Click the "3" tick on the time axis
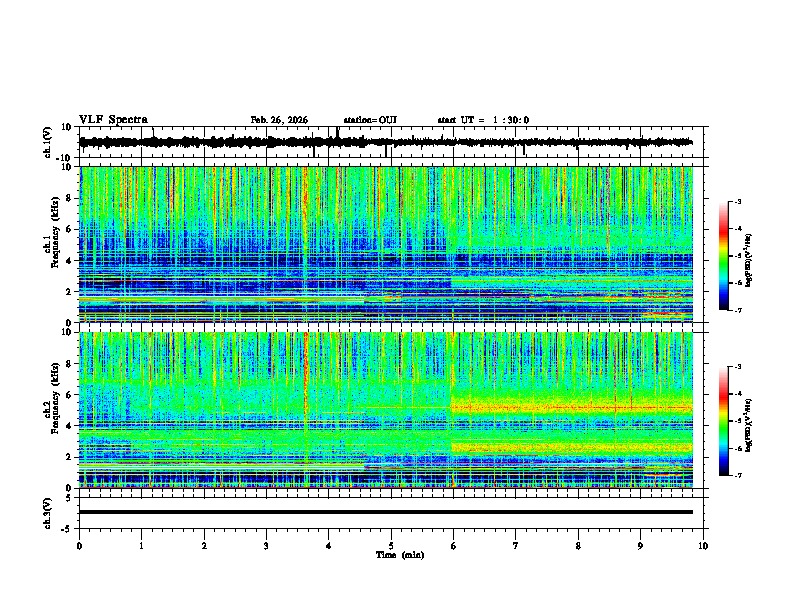792x612 pixels. [x=266, y=546]
